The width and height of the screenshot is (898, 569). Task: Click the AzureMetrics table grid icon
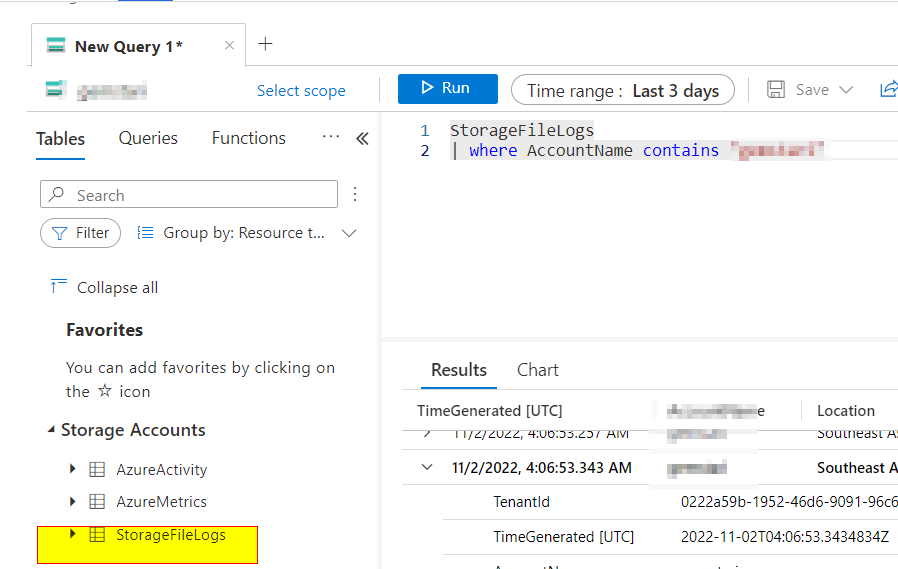pos(97,501)
